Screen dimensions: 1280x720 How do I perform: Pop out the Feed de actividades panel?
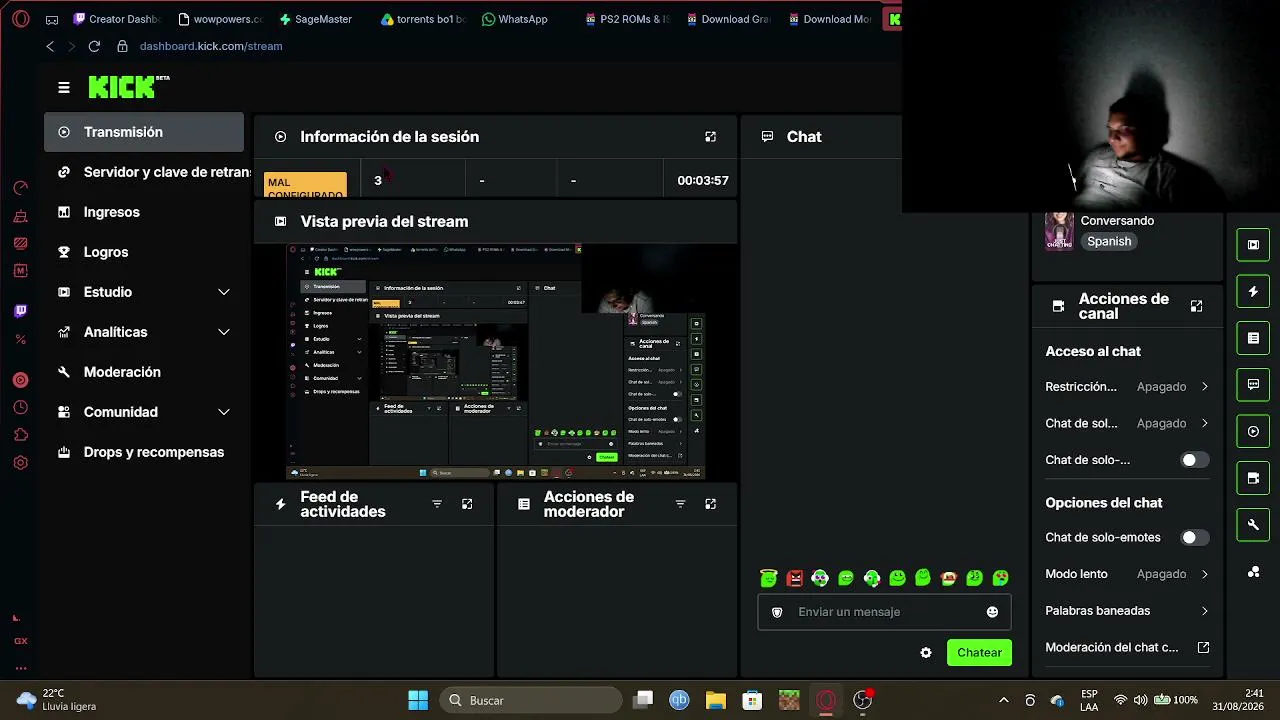pos(467,504)
